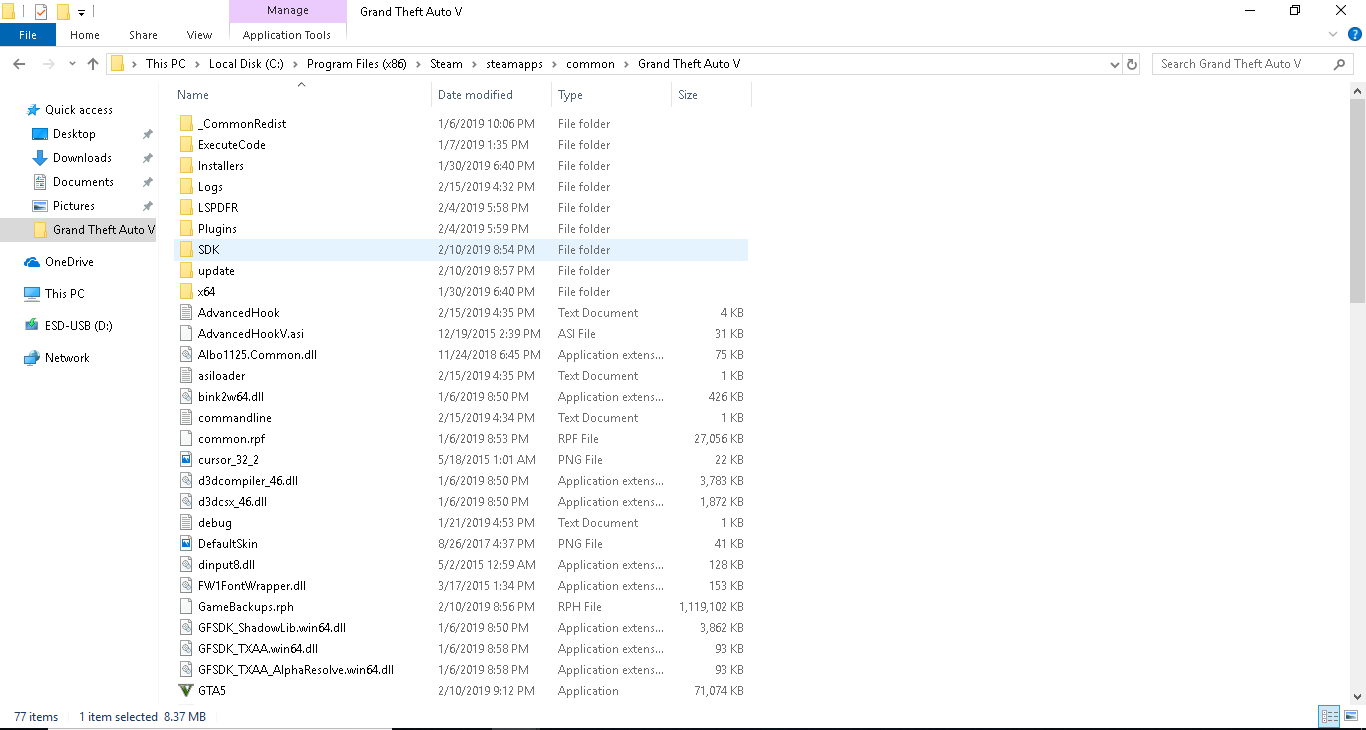Click the scrollbar up arrow
Viewport: 1366px width, 730px height.
pos(1357,91)
